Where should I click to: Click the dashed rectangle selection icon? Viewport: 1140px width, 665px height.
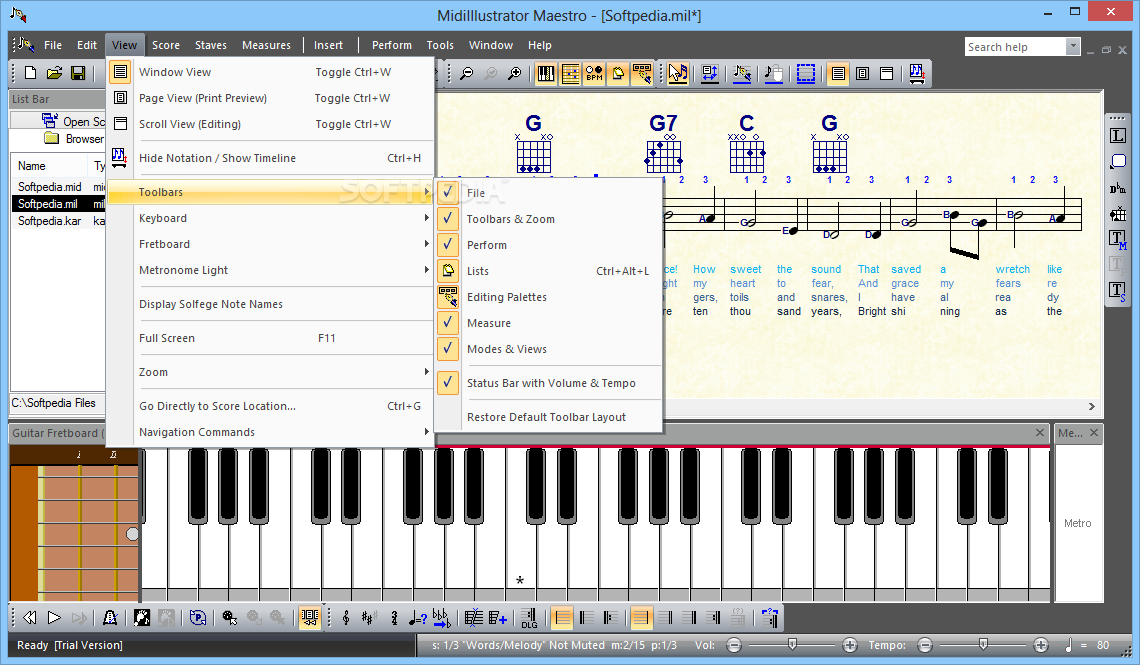[806, 73]
